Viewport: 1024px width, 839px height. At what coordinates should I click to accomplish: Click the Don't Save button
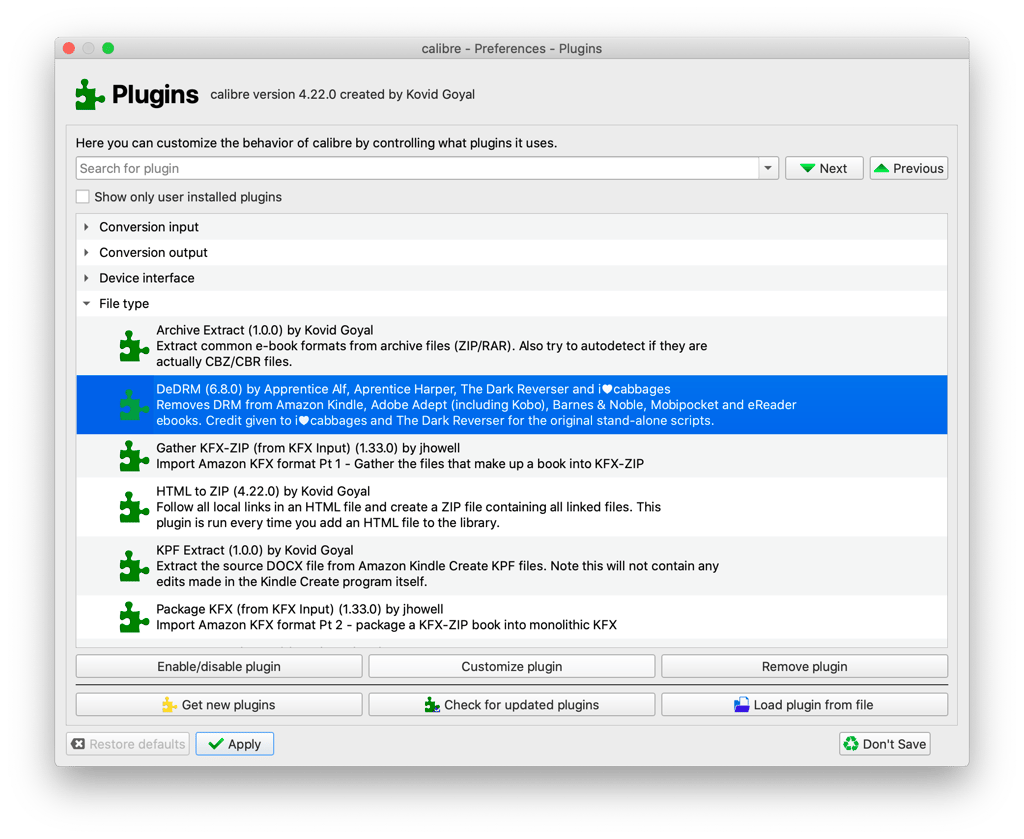[x=884, y=744]
